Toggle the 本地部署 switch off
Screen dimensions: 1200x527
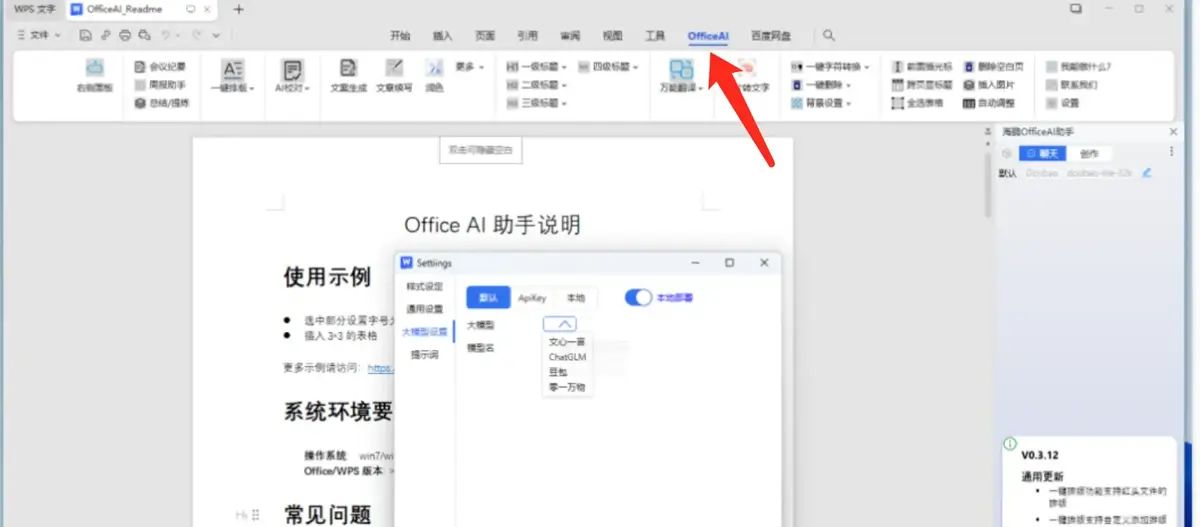coord(639,297)
